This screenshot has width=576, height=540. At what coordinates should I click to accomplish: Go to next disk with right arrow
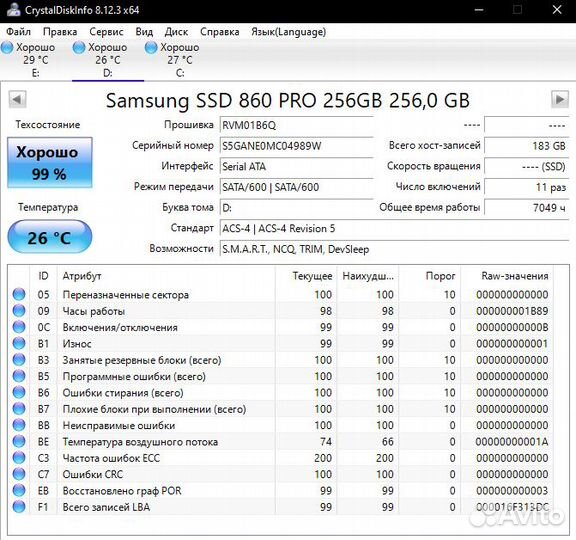pyautogui.click(x=560, y=99)
